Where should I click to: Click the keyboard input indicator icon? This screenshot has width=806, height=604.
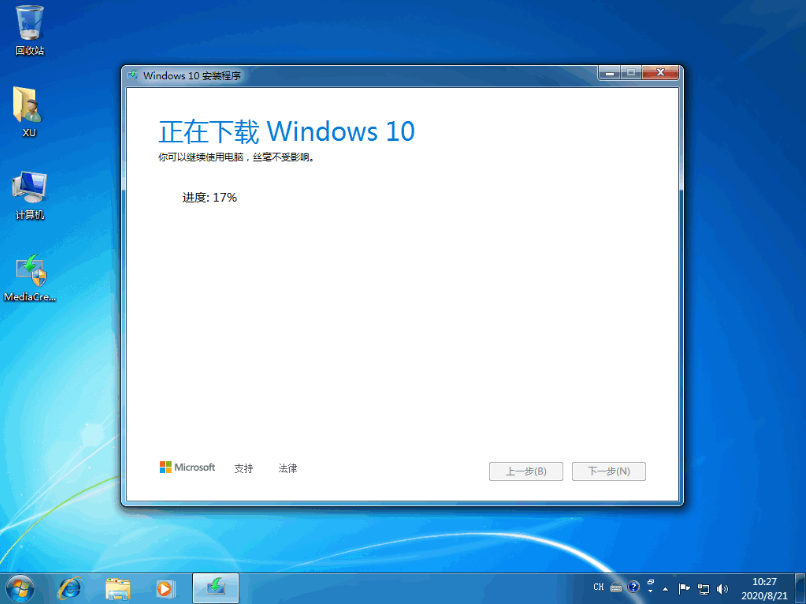click(x=615, y=587)
